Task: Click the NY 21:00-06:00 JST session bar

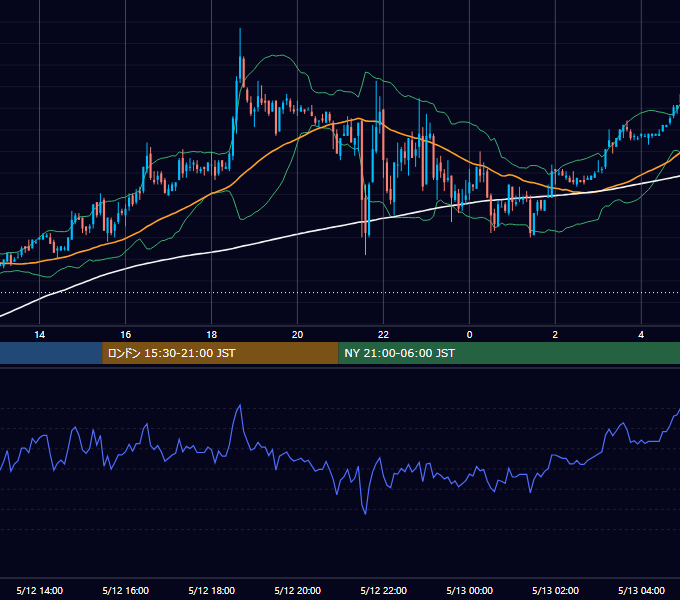Action: (x=509, y=353)
